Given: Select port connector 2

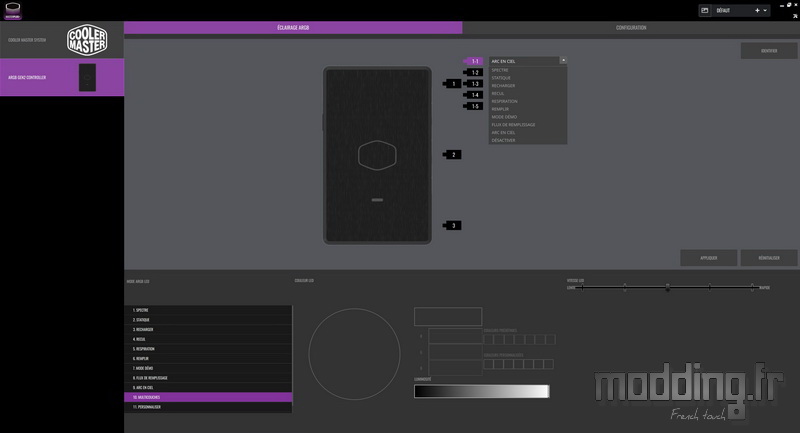Looking at the screenshot, I should point(453,155).
